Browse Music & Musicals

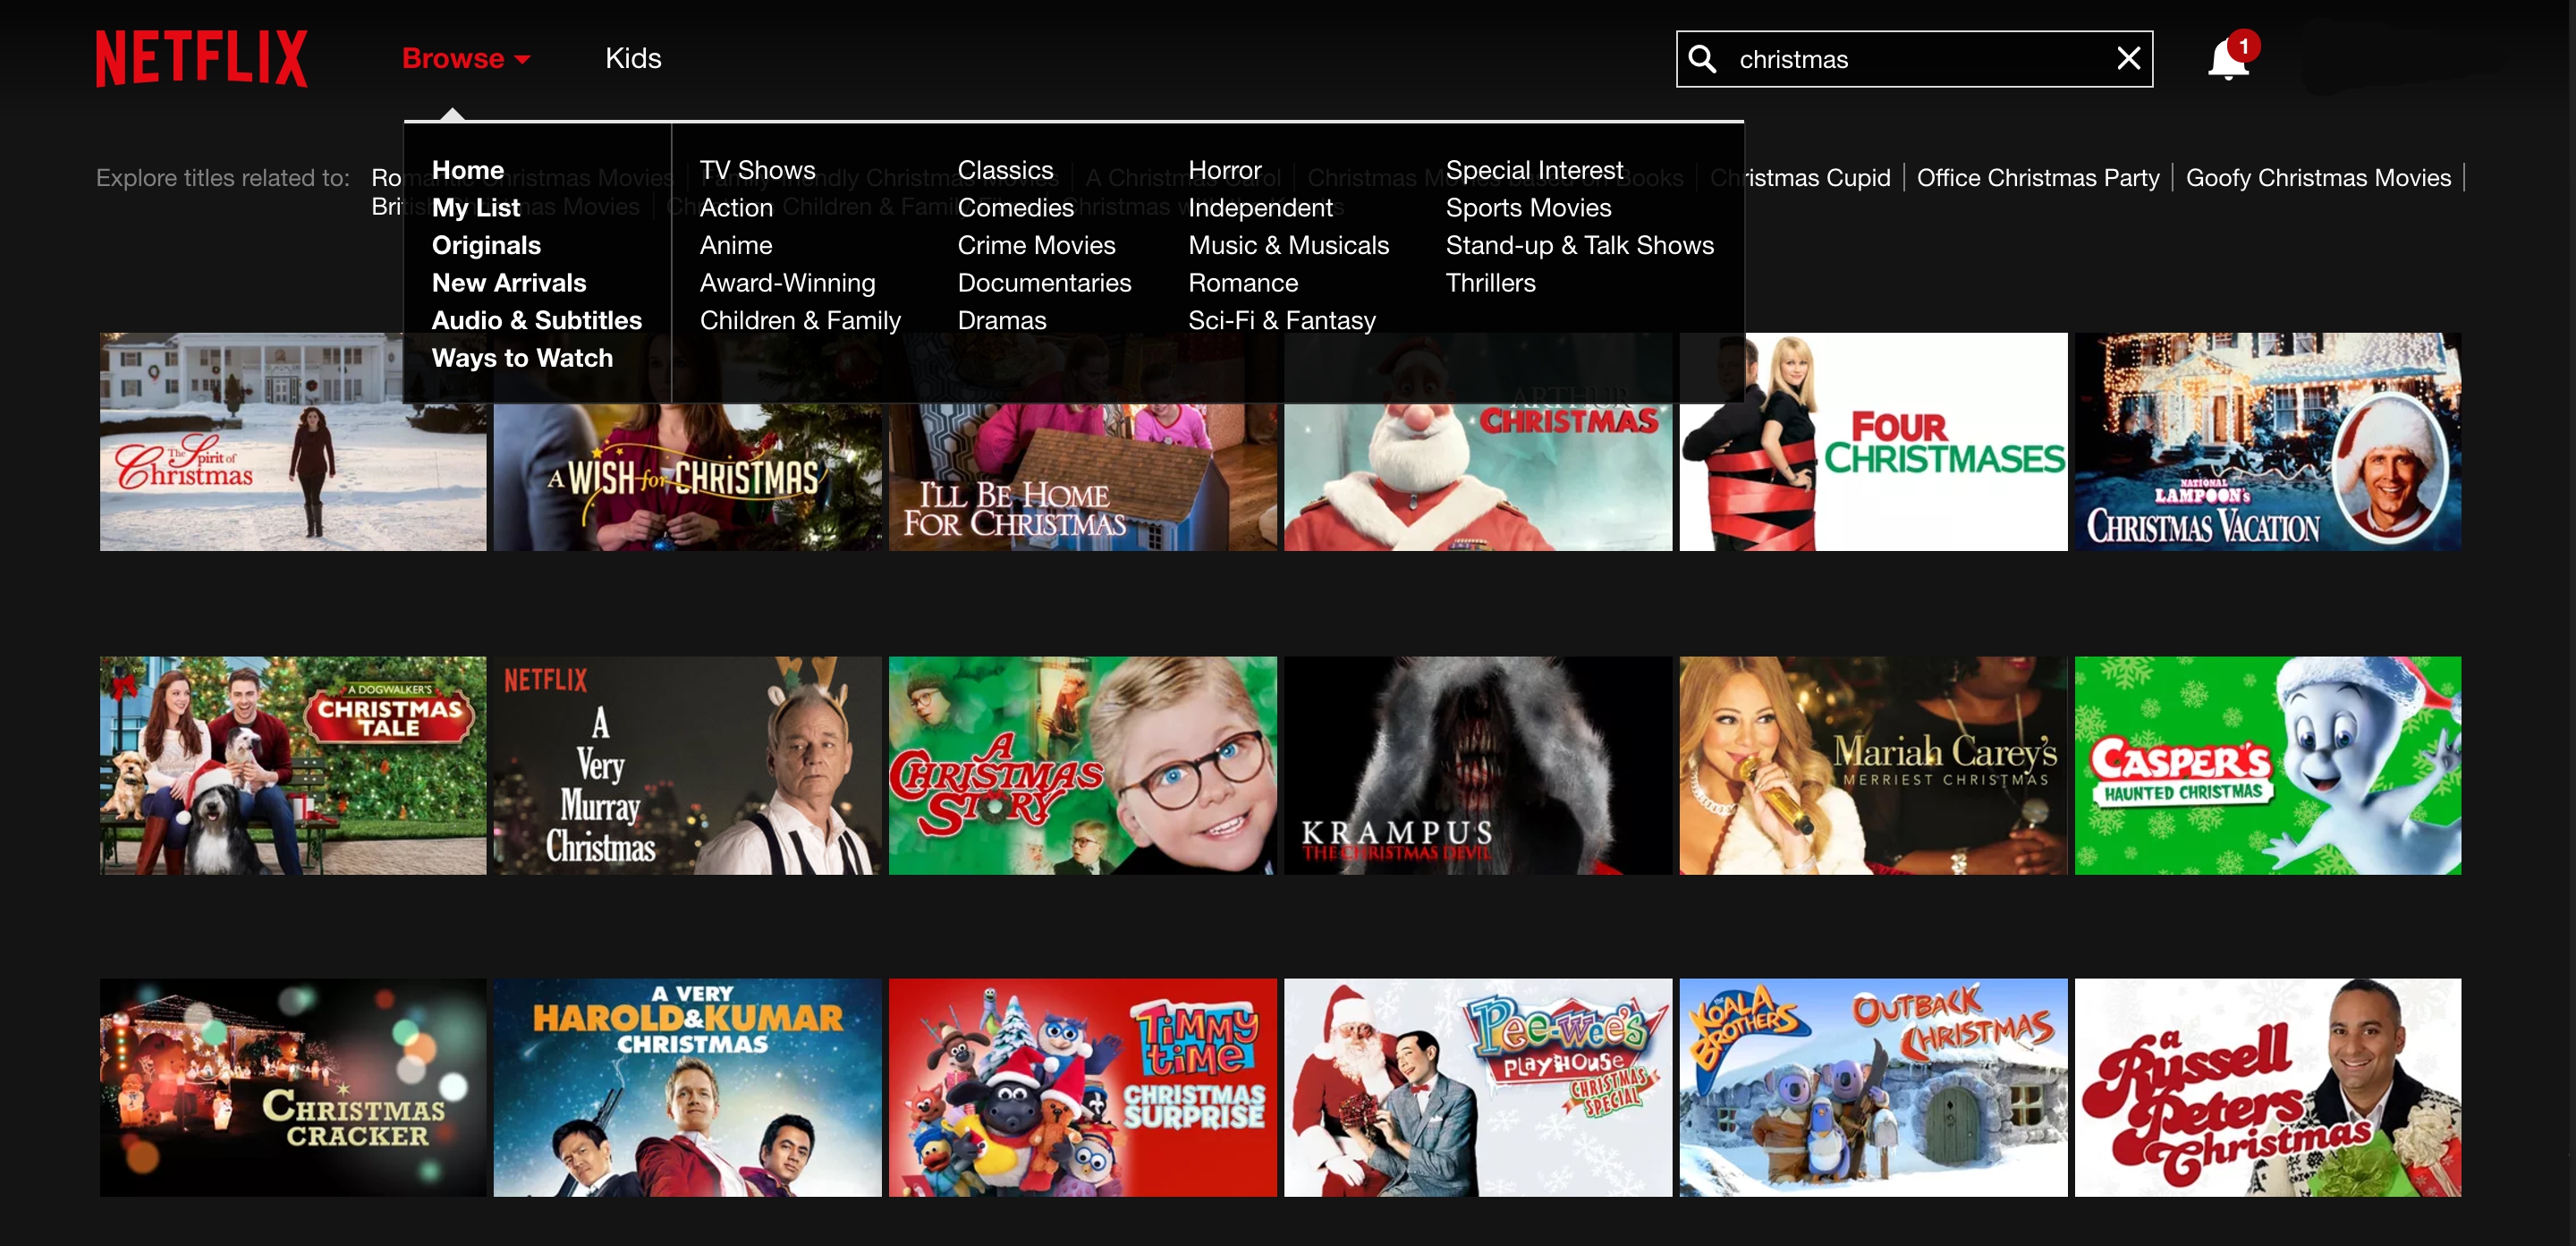tap(1288, 245)
